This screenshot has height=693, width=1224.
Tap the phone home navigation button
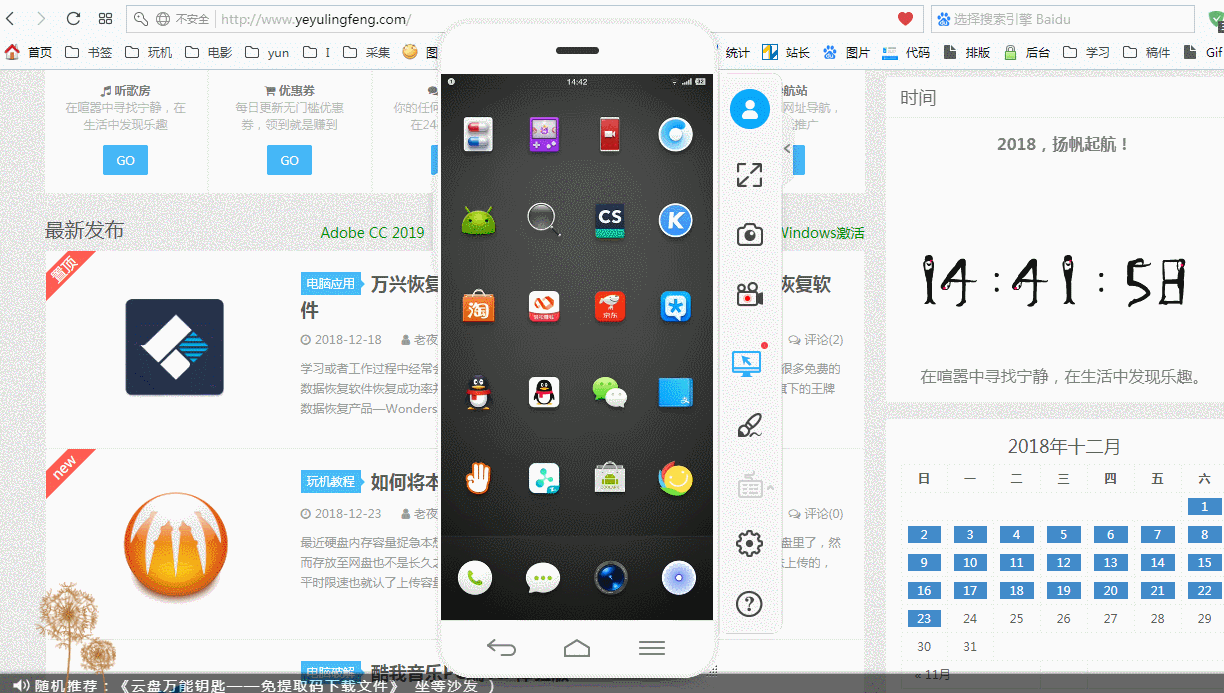tap(577, 648)
